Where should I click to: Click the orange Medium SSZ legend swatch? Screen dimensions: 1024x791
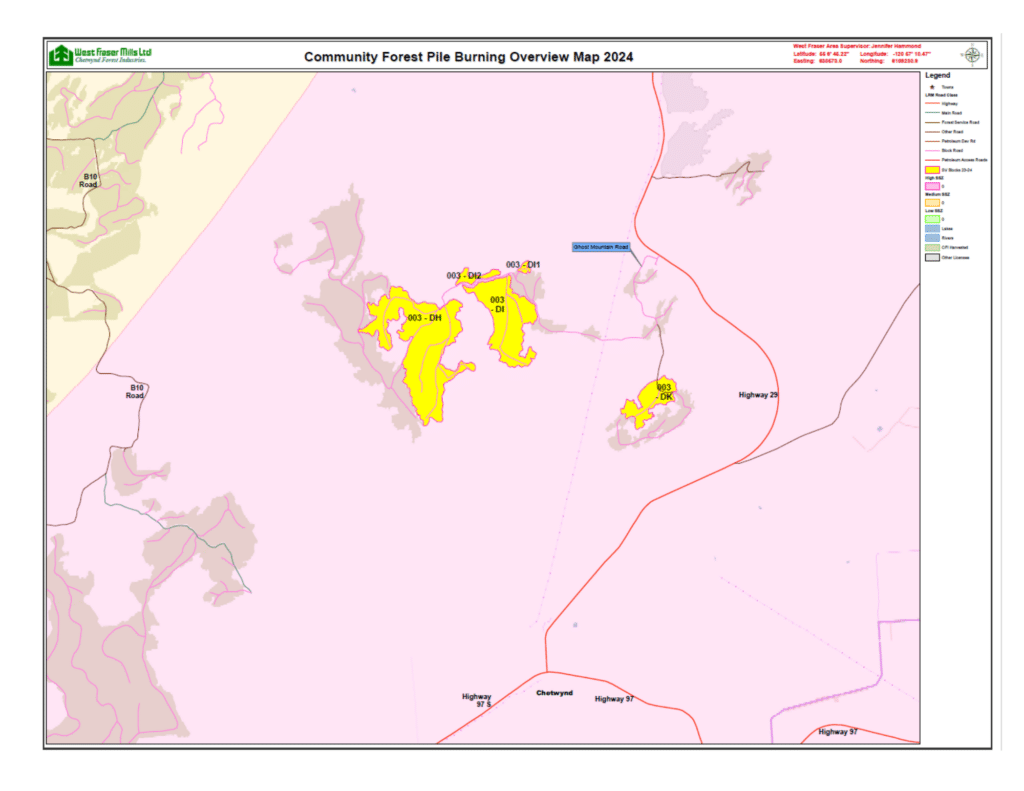932,203
